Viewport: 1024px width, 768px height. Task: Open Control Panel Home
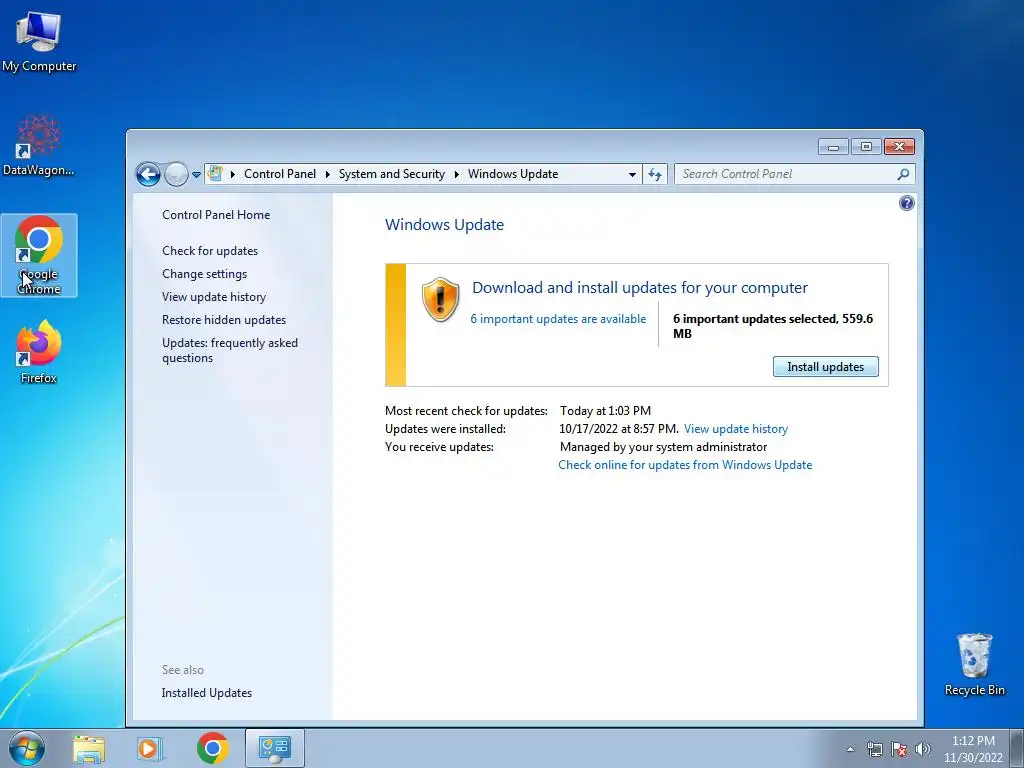[x=216, y=215]
